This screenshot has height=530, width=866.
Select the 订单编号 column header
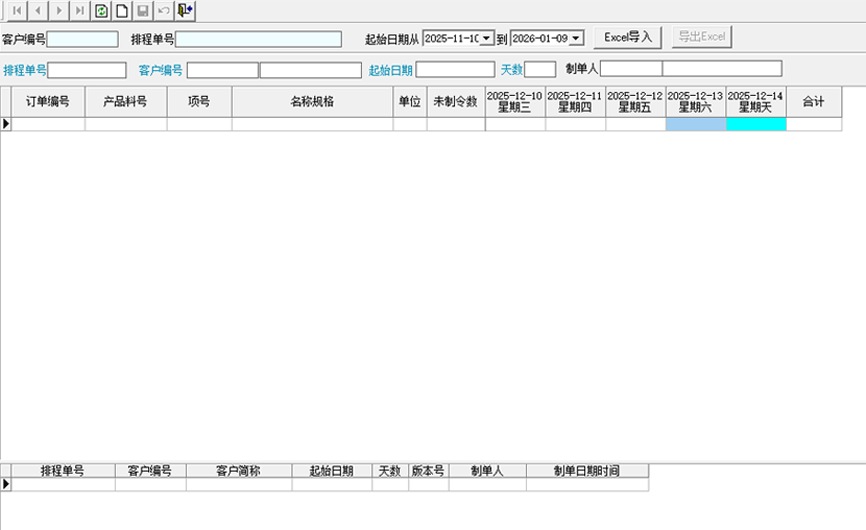(47, 102)
